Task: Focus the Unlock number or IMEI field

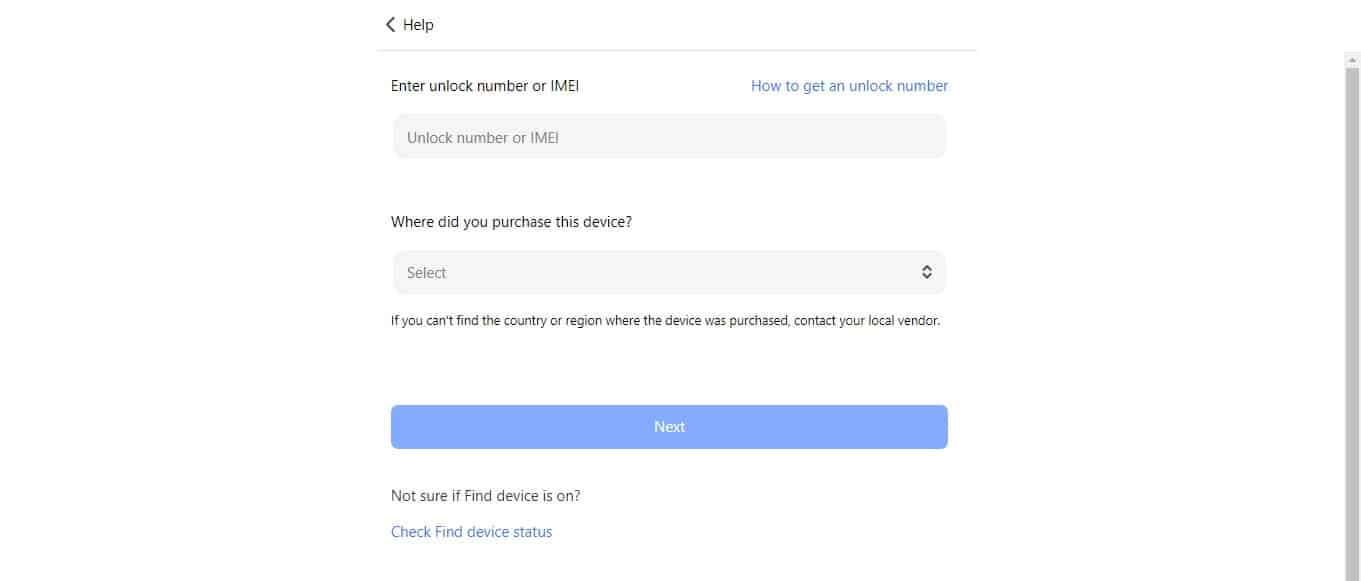Action: tap(668, 136)
